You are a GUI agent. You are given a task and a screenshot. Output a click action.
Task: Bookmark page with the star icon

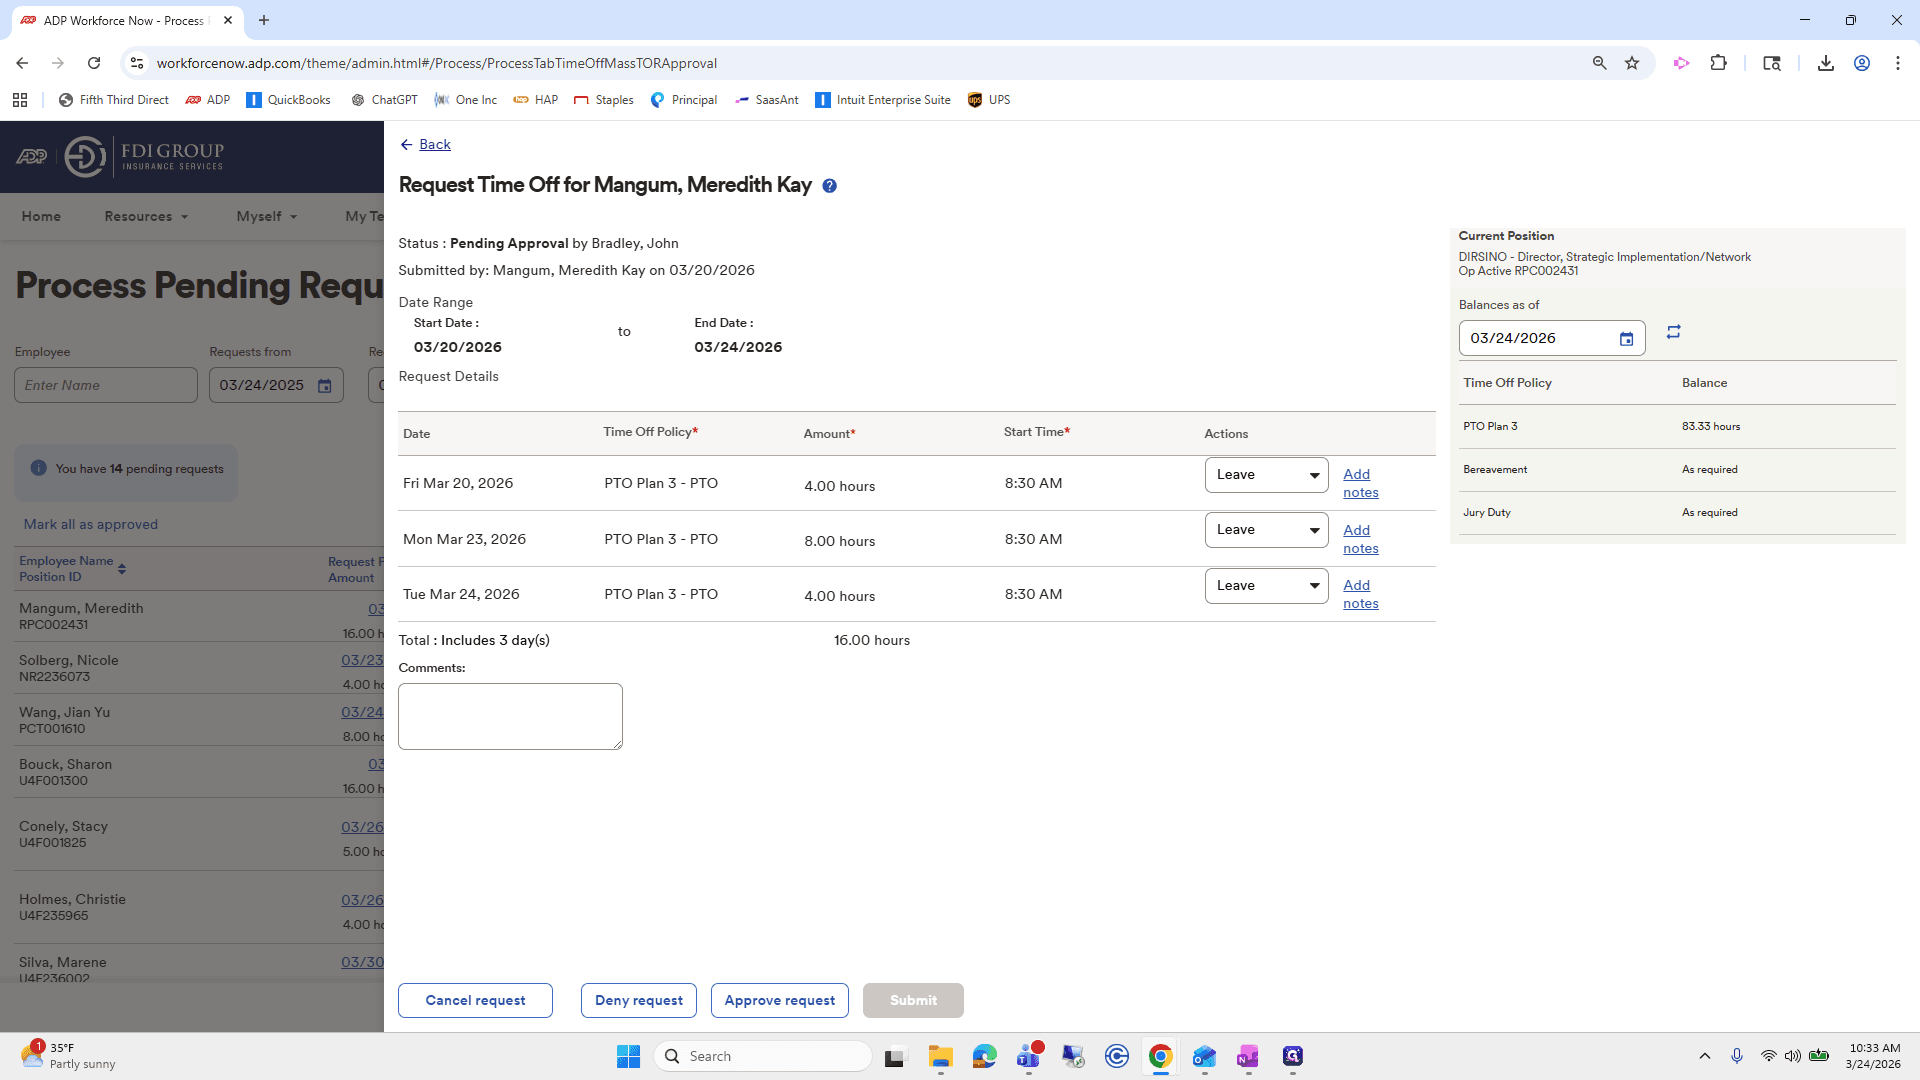click(1632, 63)
